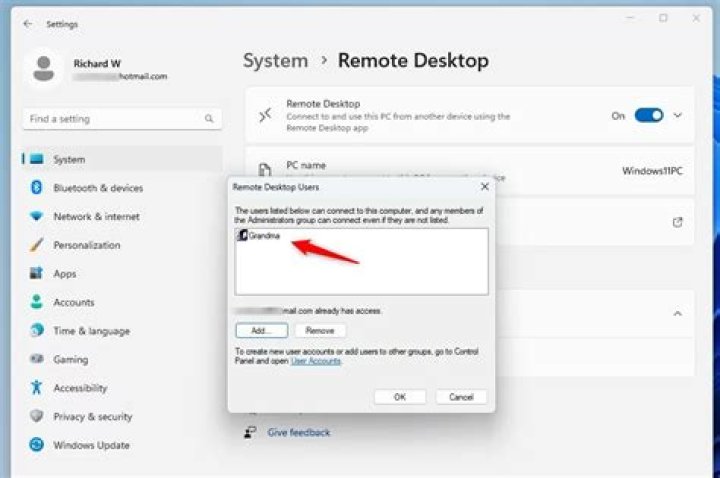Open Time & language settings
The image size is (720, 478).
pyautogui.click(x=122, y=331)
